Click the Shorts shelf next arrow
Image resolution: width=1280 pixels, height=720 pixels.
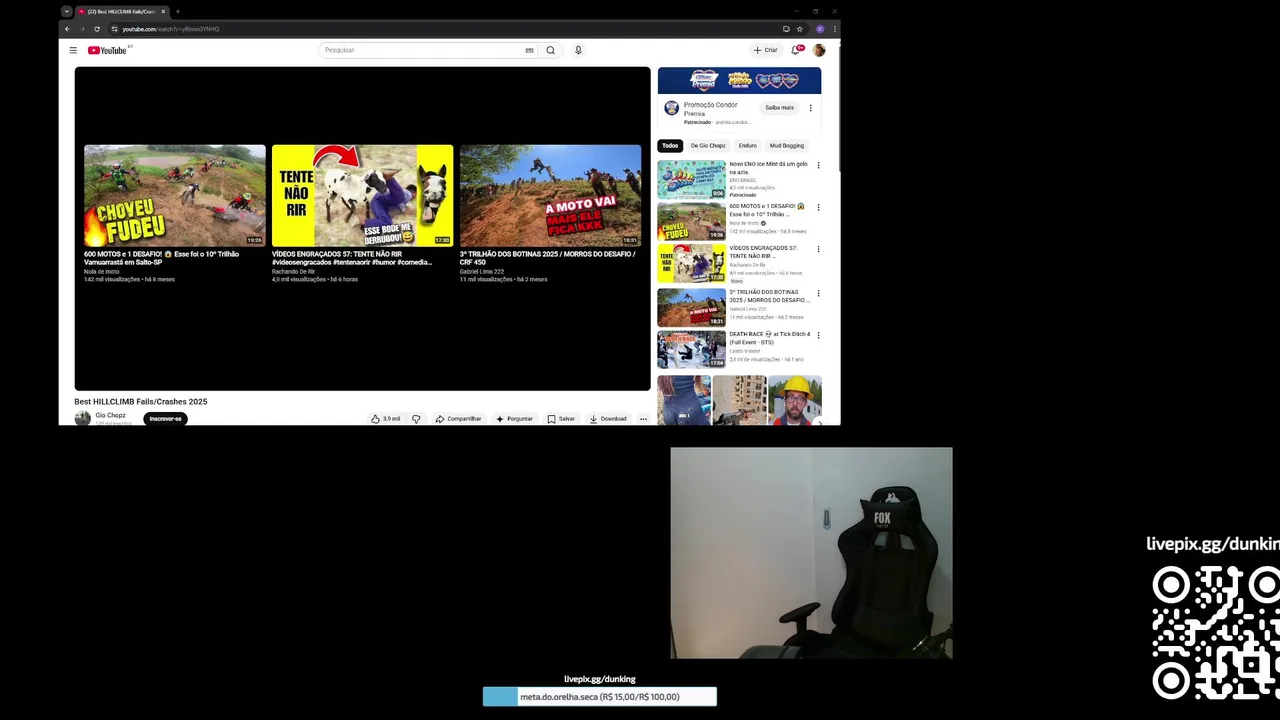[819, 421]
